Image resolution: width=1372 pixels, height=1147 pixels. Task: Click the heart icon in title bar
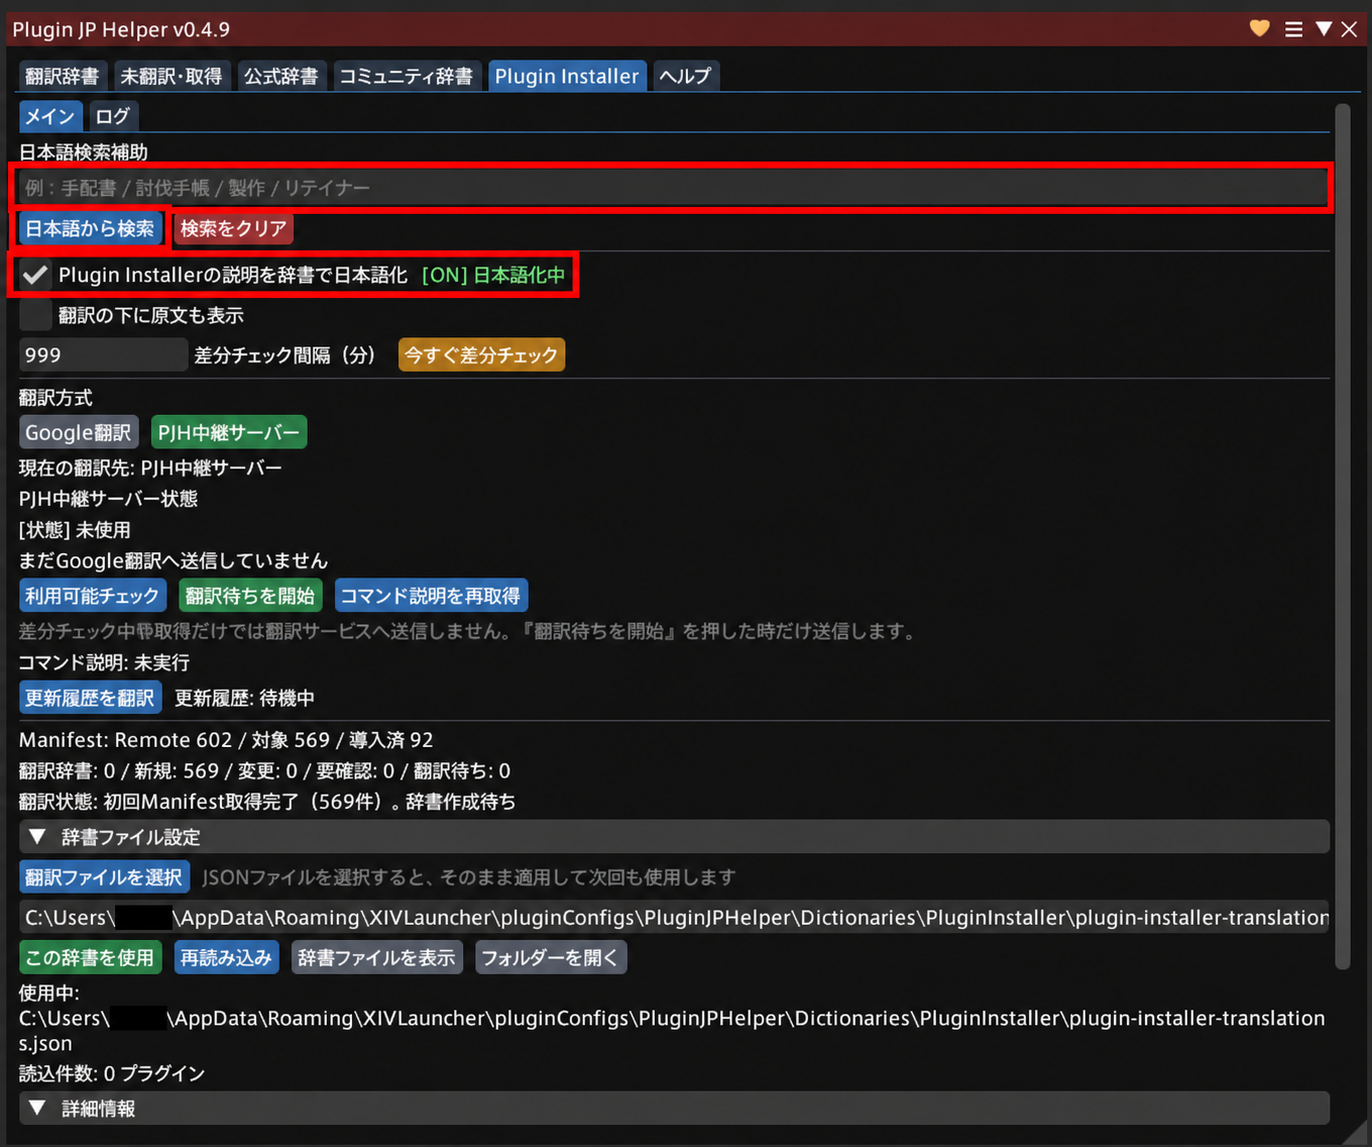[1260, 29]
